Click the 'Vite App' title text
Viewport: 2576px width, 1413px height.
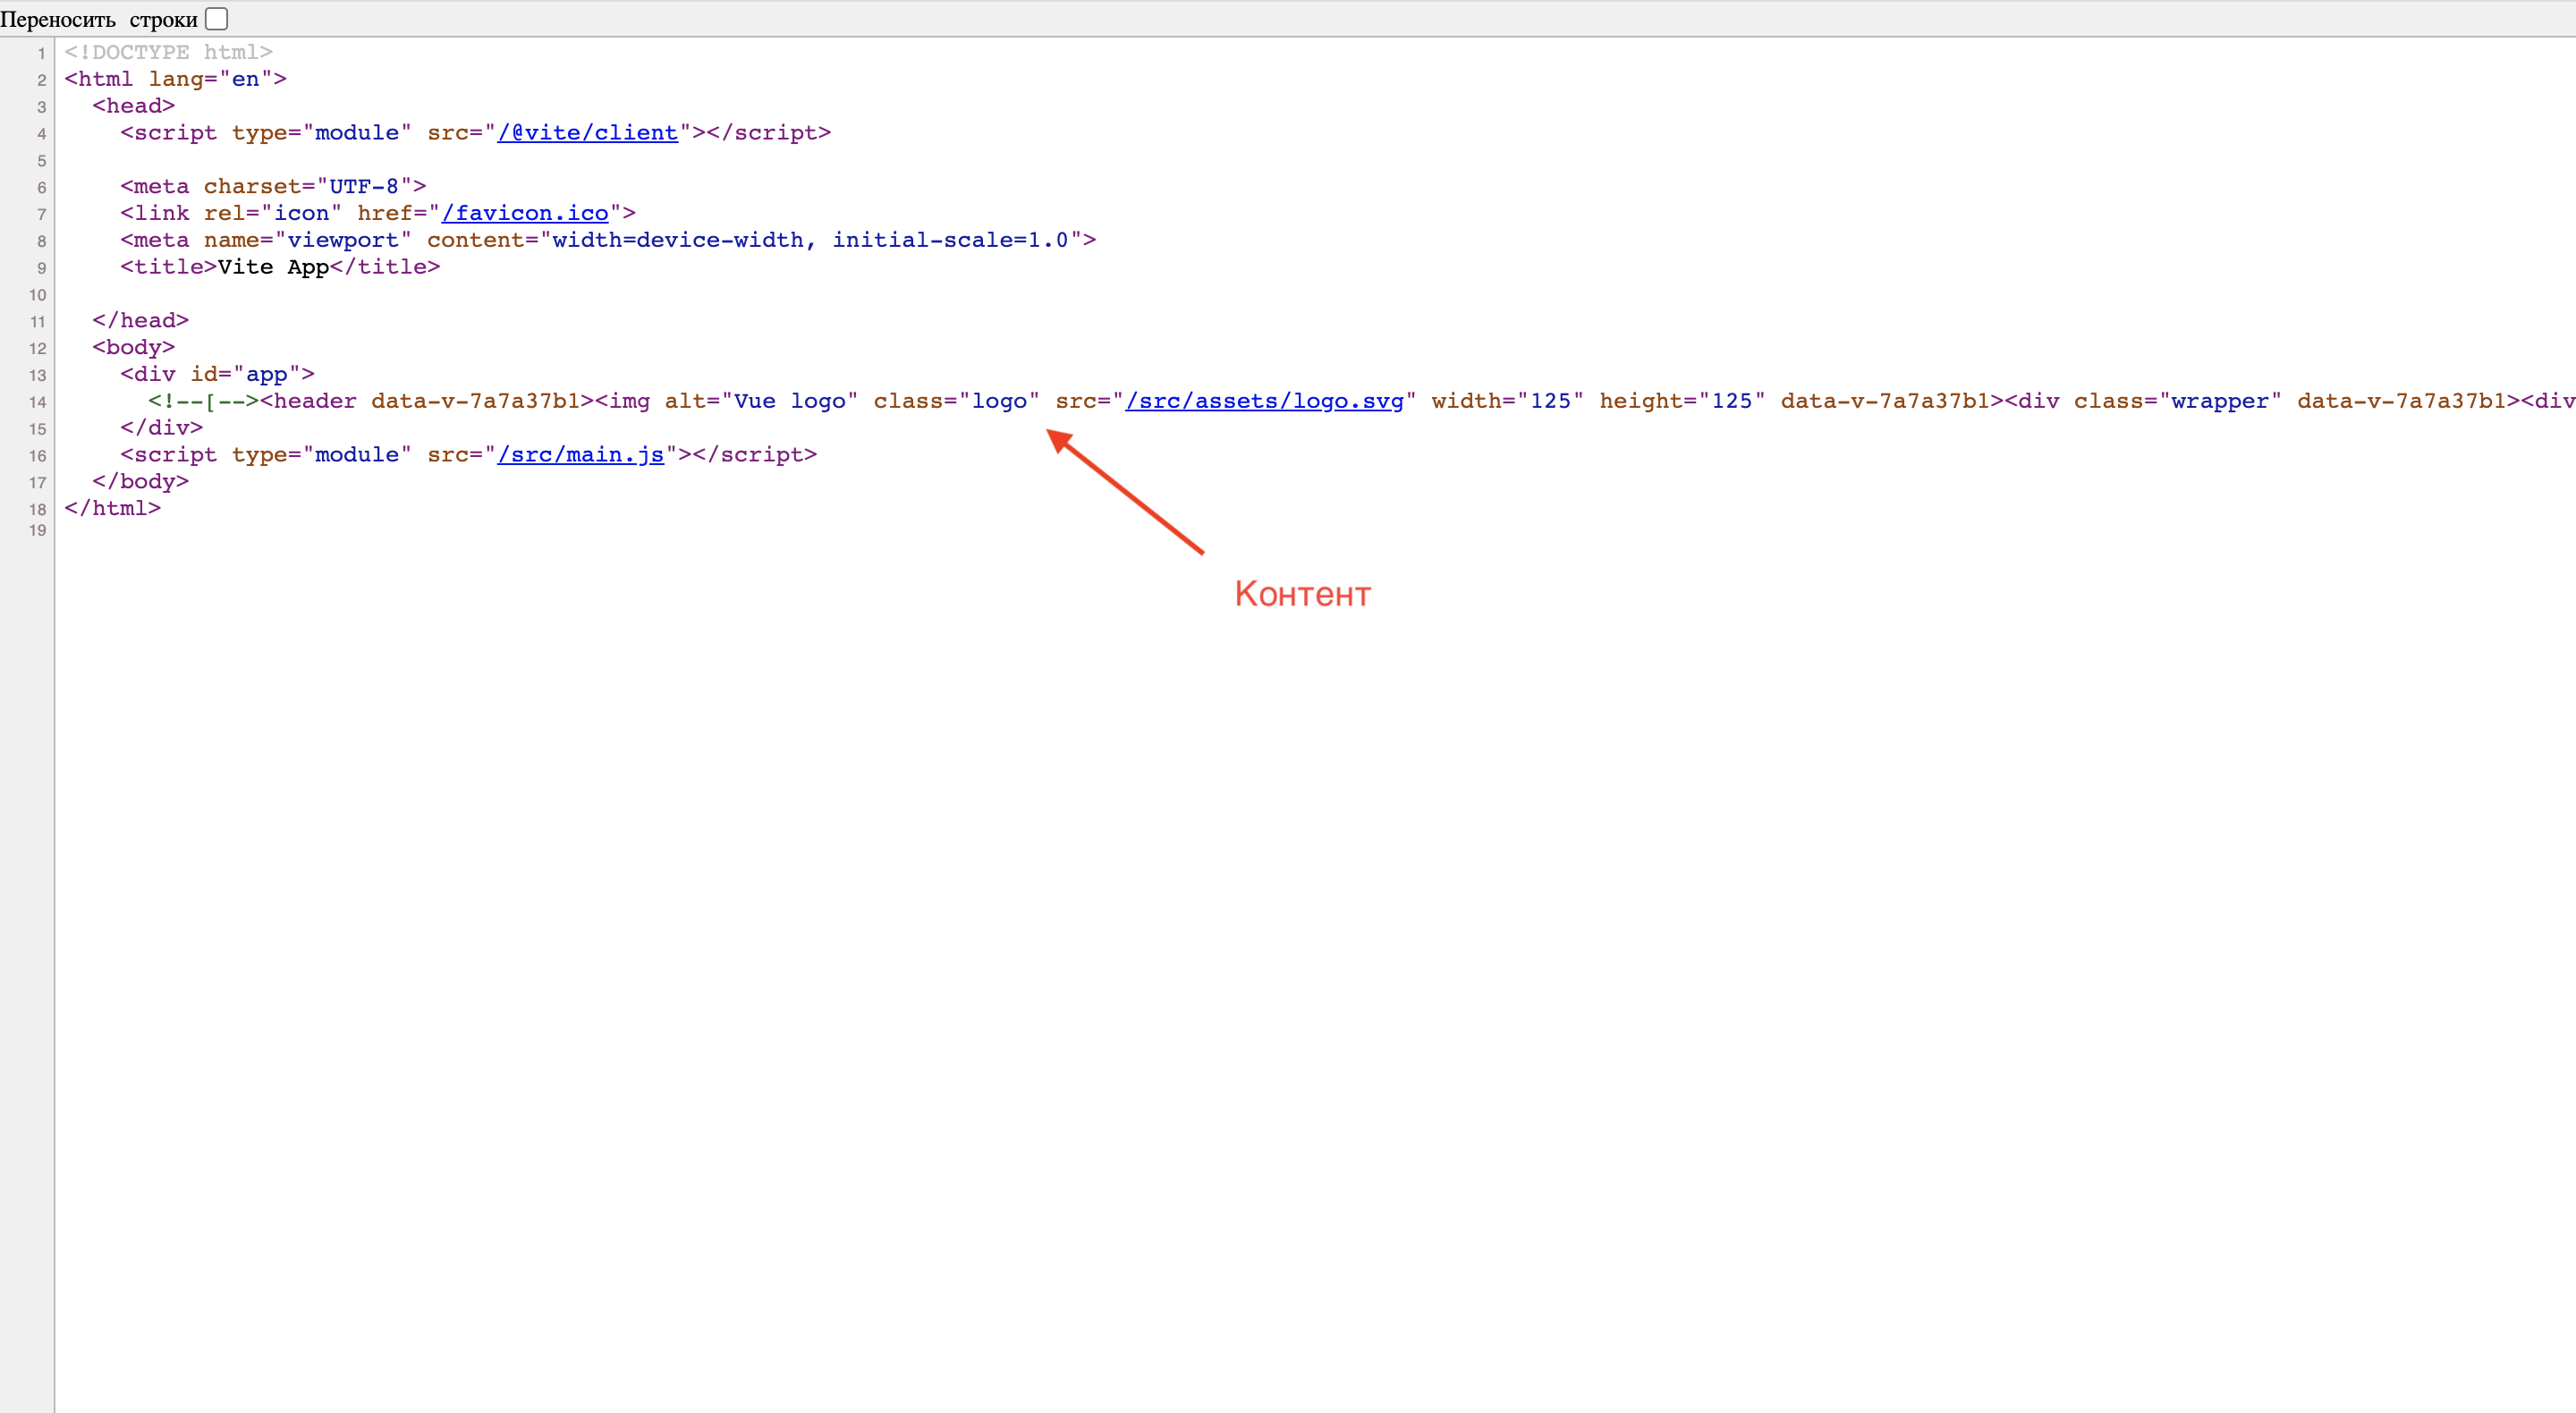[x=273, y=267]
